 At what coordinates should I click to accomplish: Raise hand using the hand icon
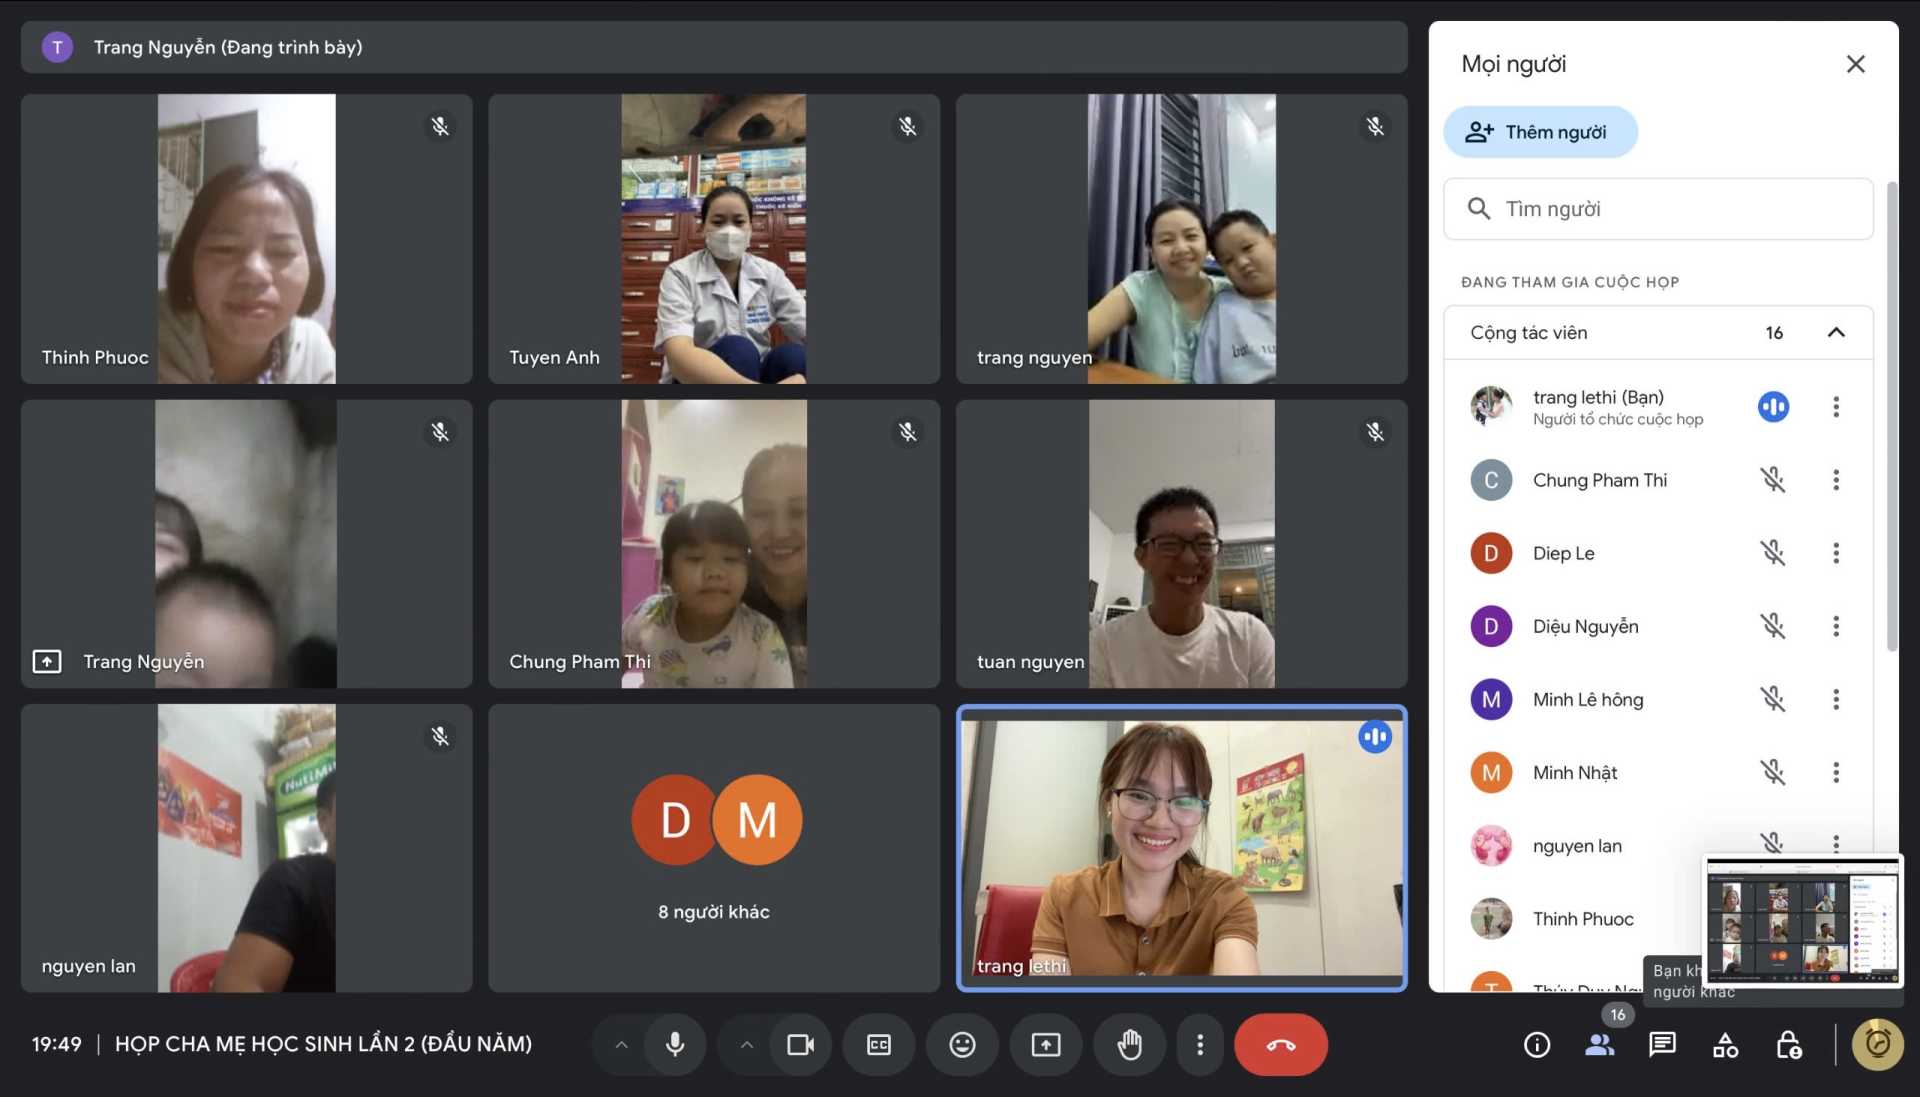tap(1129, 1045)
